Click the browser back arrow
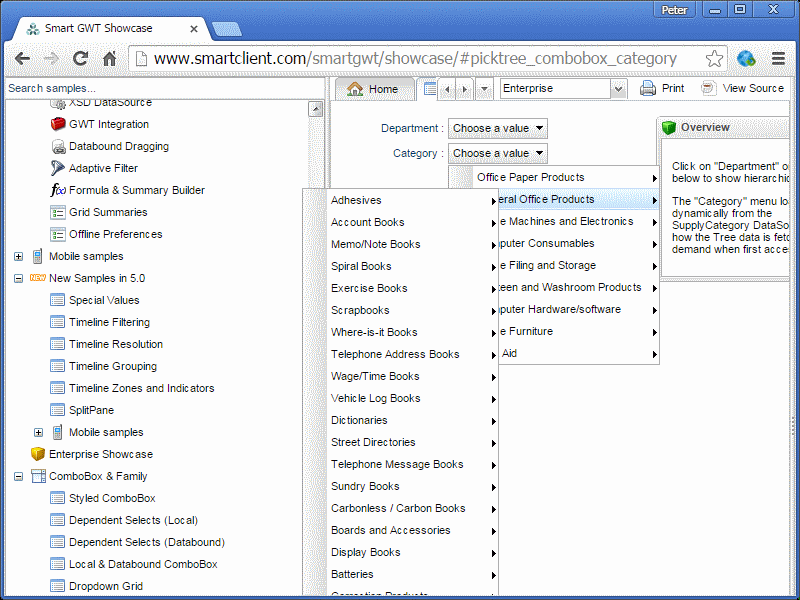The width and height of the screenshot is (800, 600). click(x=22, y=59)
